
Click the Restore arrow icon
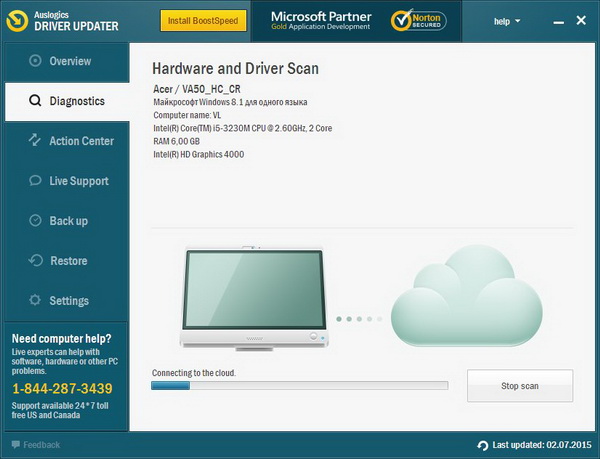point(35,261)
